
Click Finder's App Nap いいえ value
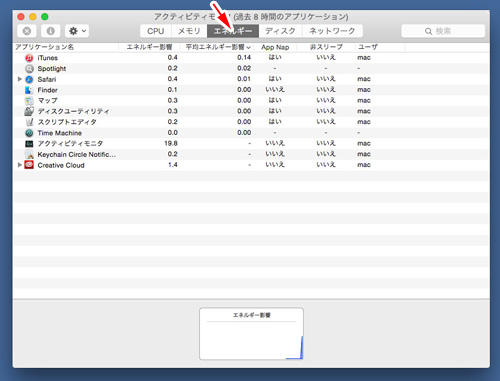tap(275, 90)
